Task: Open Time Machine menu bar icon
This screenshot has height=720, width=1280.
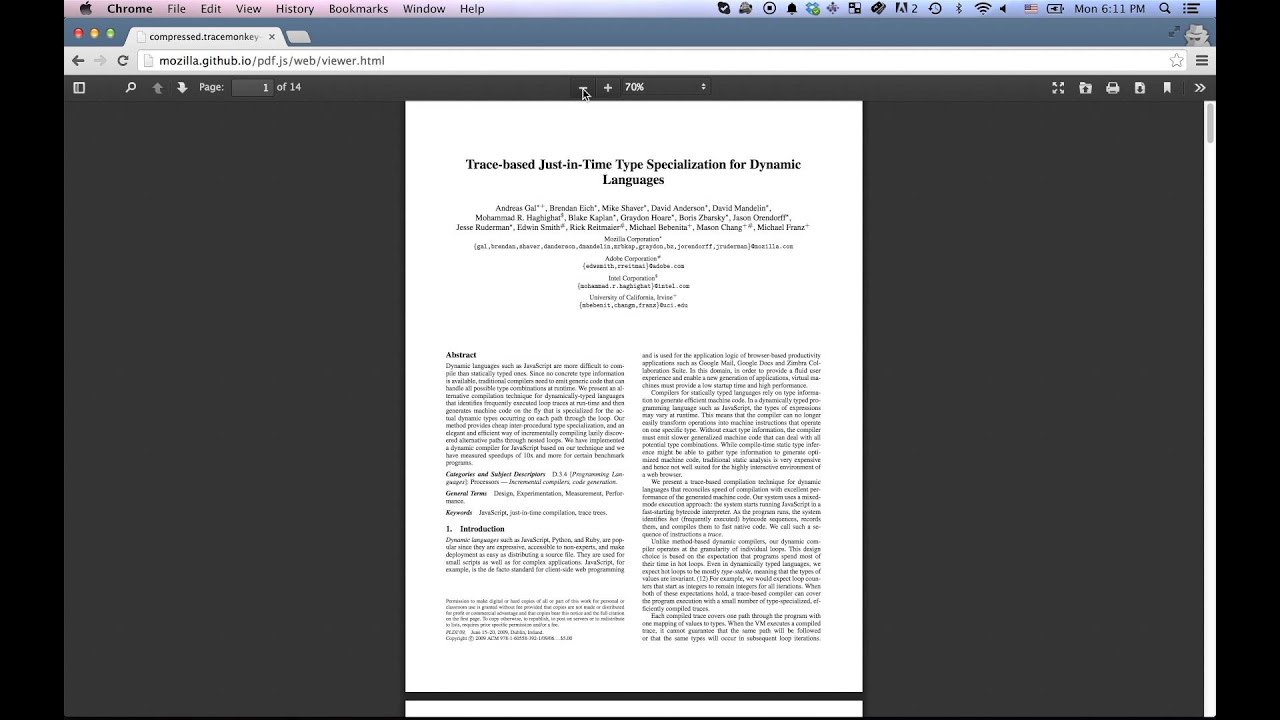Action: (x=935, y=9)
